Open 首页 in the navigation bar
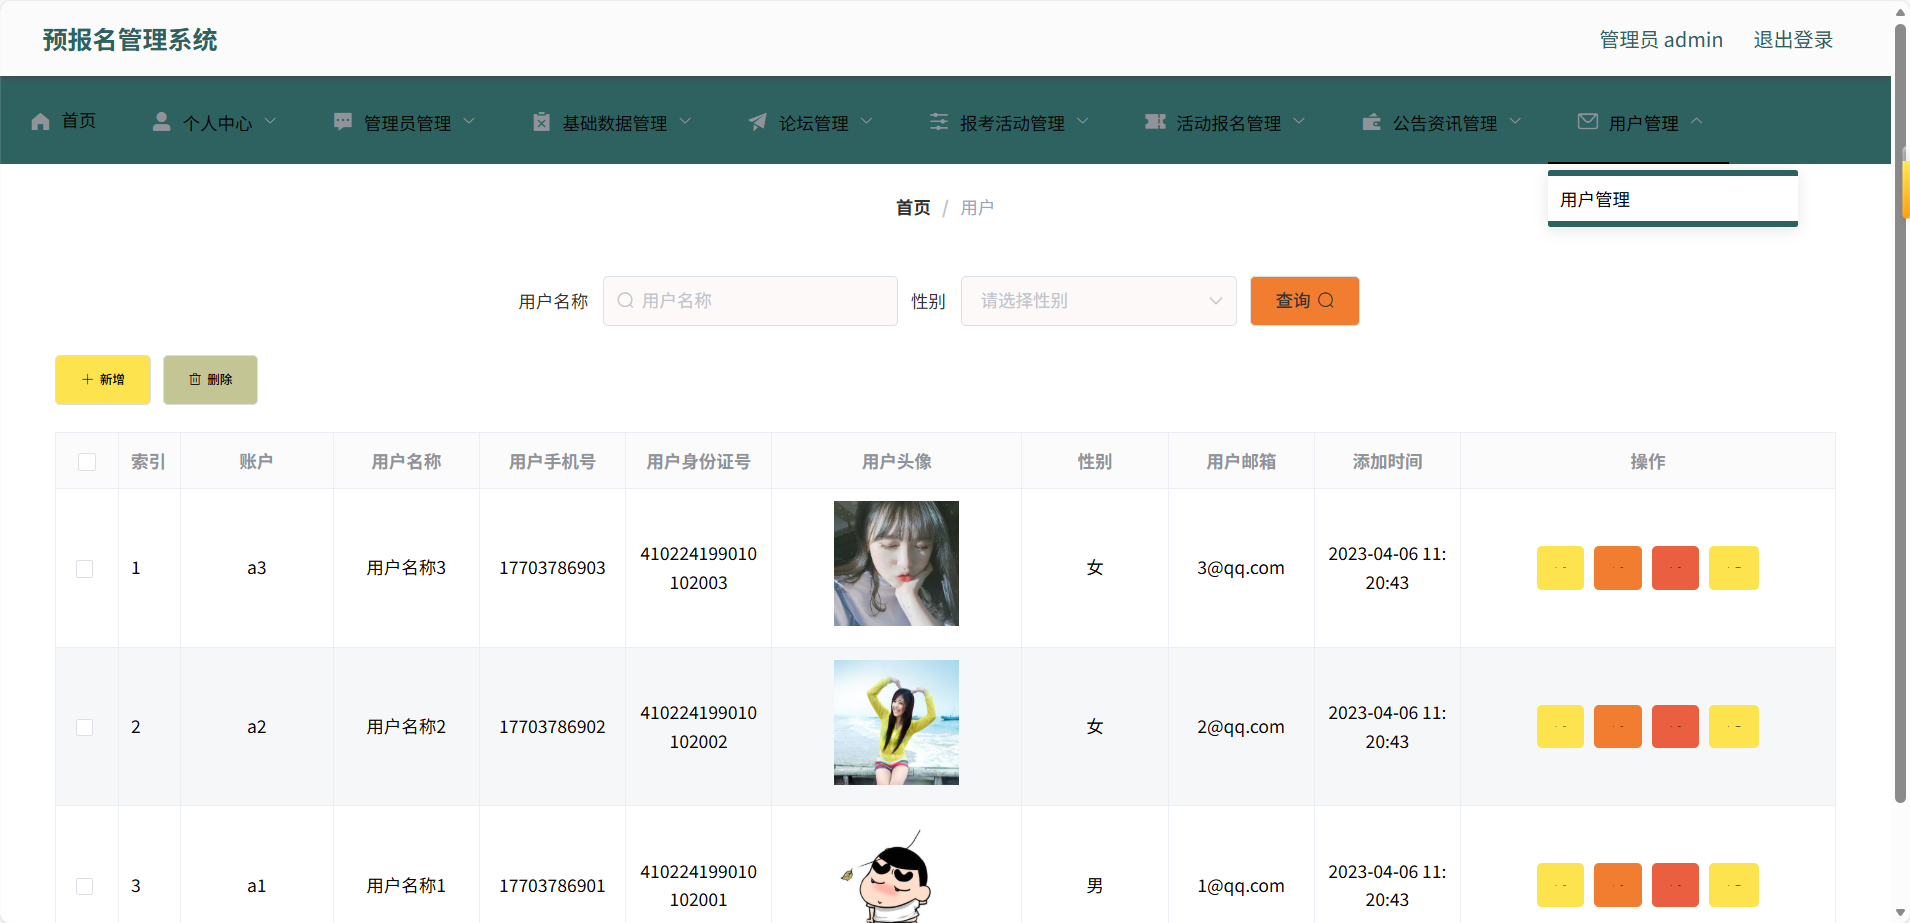This screenshot has width=1910, height=923. 79,121
